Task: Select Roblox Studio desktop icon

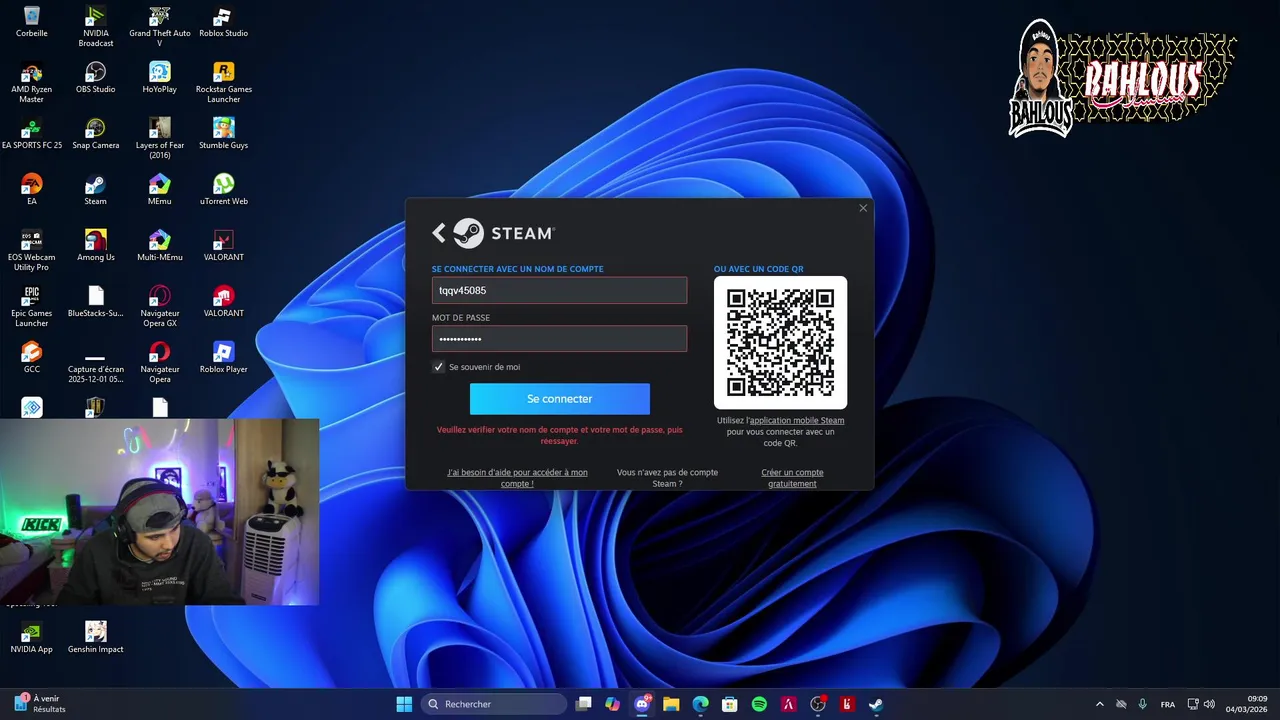Action: [x=224, y=22]
